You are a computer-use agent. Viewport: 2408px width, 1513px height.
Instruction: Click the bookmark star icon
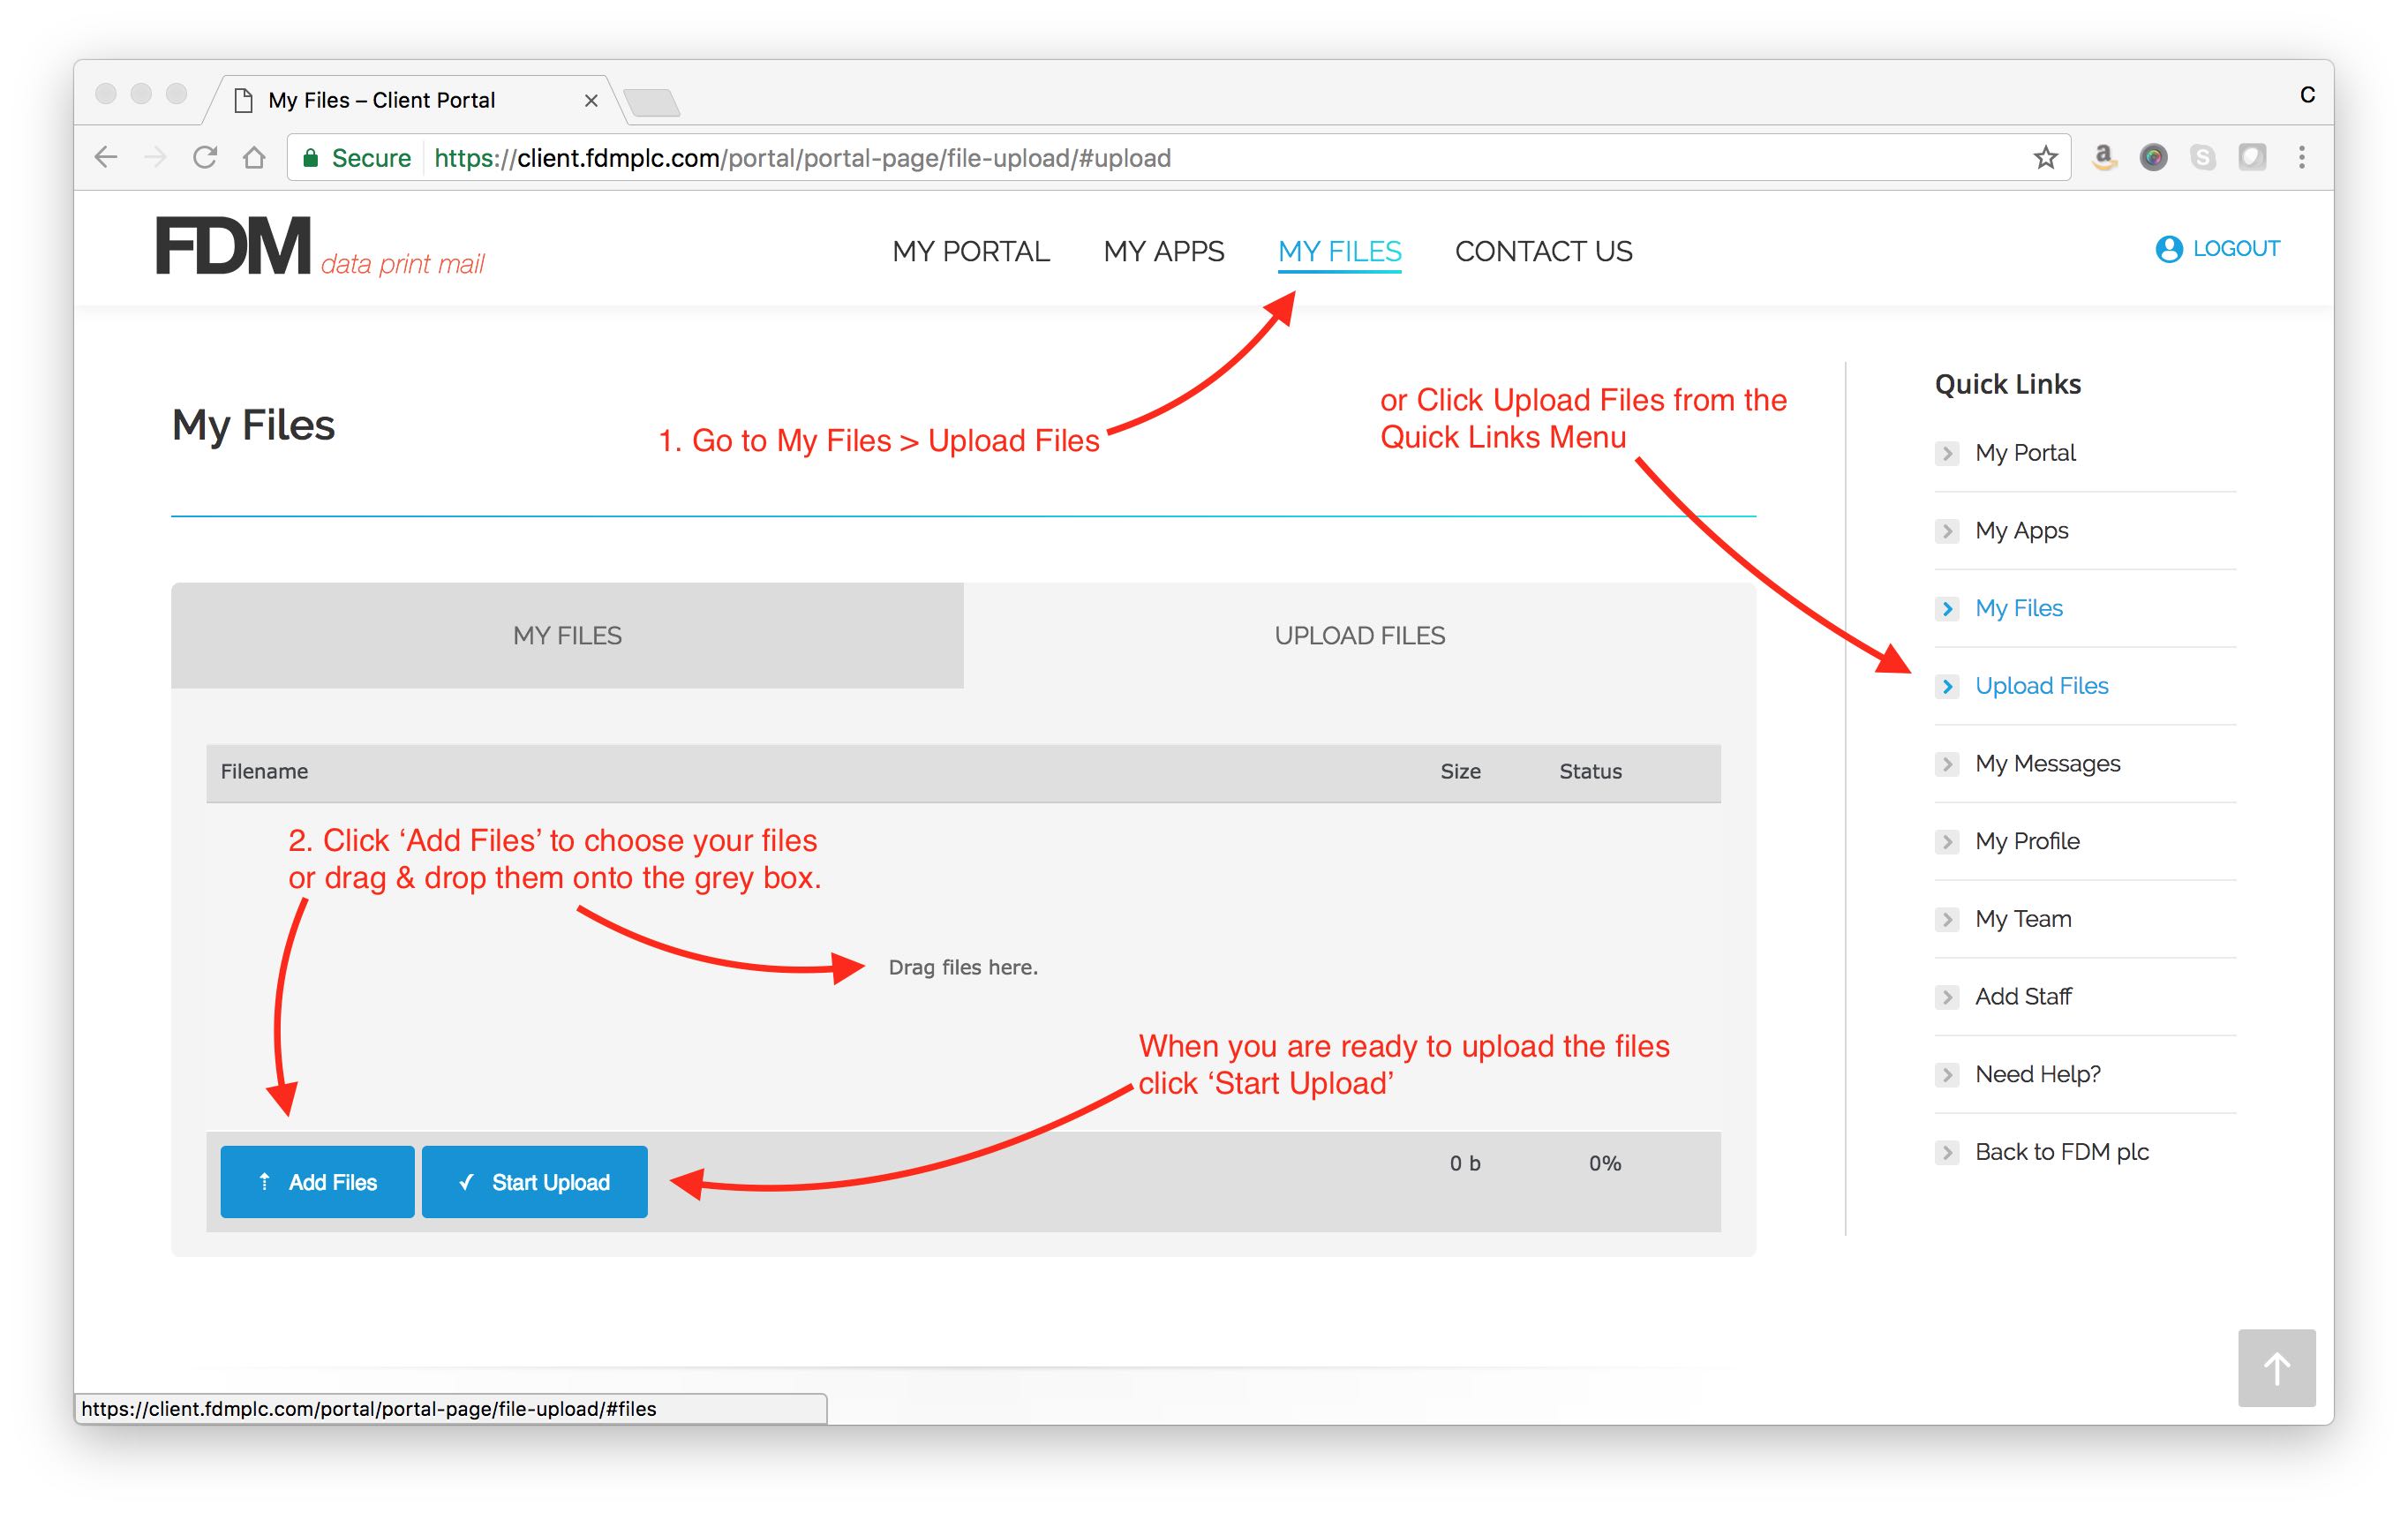(2045, 157)
